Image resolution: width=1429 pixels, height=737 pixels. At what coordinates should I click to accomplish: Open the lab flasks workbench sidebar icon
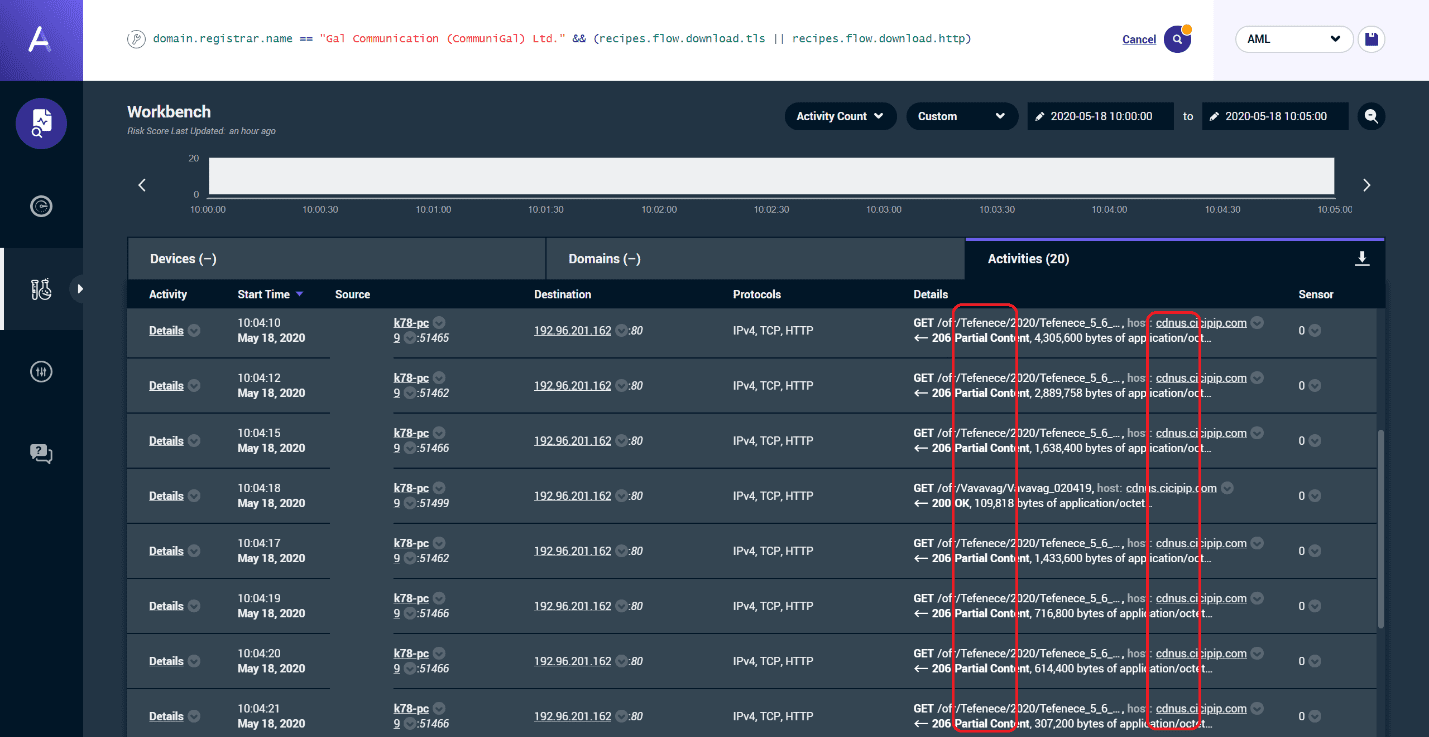[x=41, y=289]
